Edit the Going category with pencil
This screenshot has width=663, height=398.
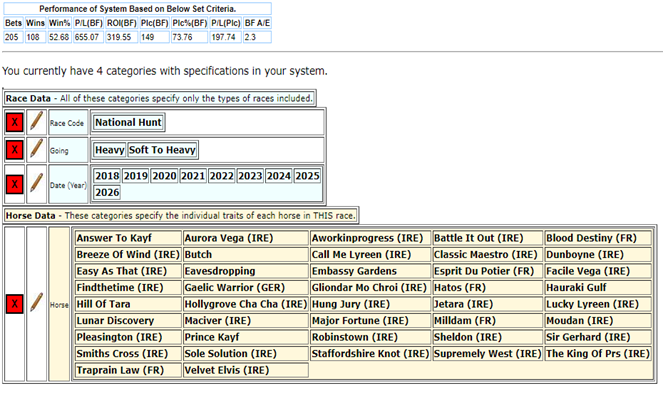36,149
